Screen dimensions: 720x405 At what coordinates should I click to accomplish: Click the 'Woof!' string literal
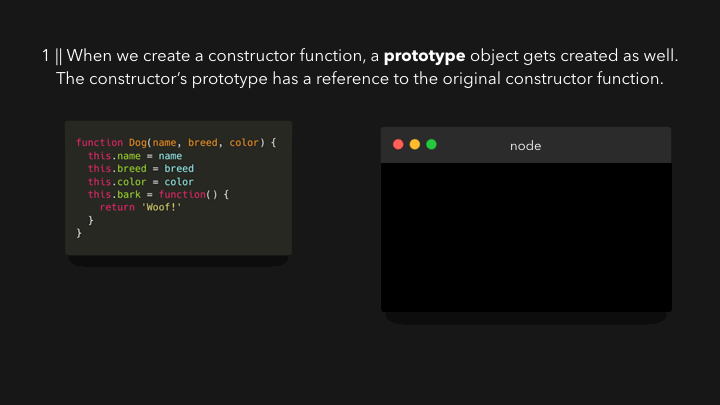pyautogui.click(x=161, y=208)
